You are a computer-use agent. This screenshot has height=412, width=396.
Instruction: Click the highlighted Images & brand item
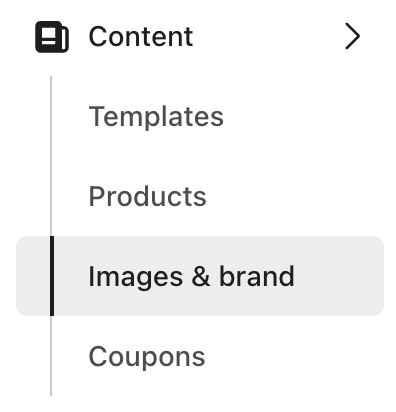pos(200,276)
